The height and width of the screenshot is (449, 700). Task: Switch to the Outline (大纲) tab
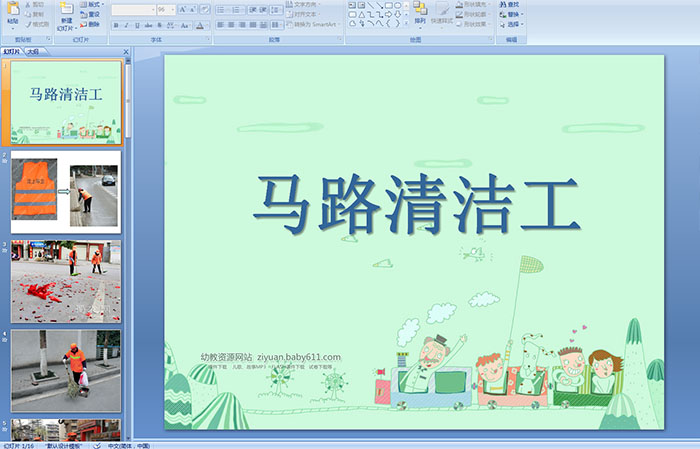pyautogui.click(x=33, y=51)
